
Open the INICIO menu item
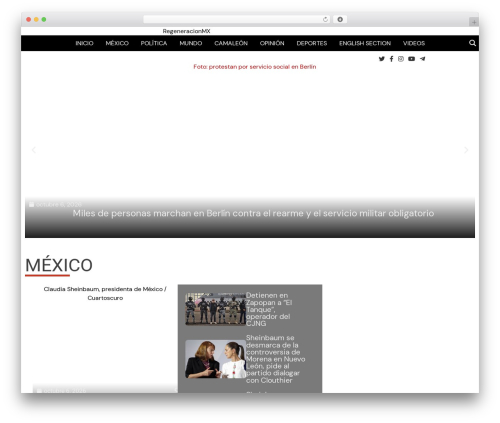tap(84, 43)
